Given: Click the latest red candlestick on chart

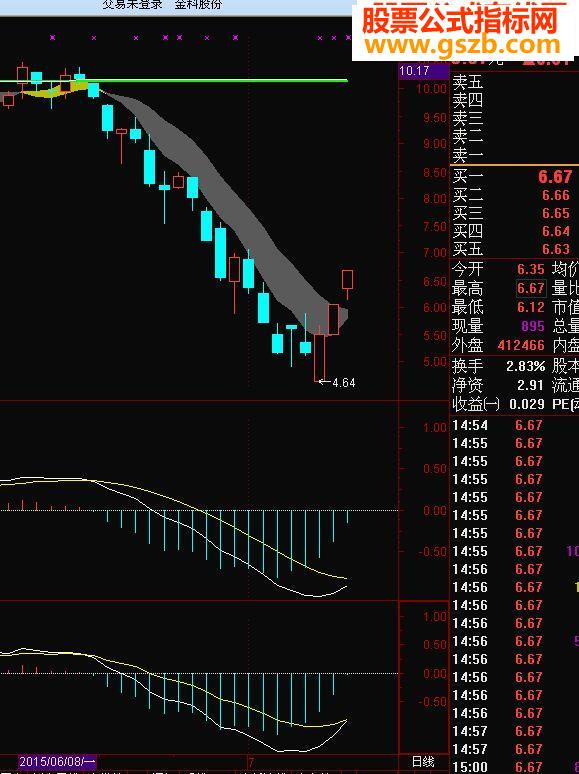Looking at the screenshot, I should click(347, 280).
